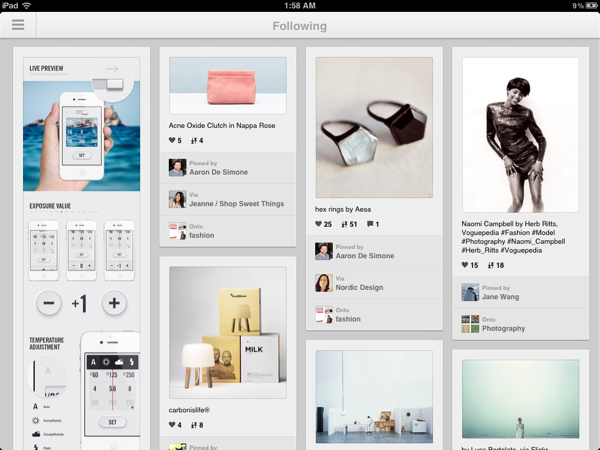Open the pink clutch pin image

point(228,85)
